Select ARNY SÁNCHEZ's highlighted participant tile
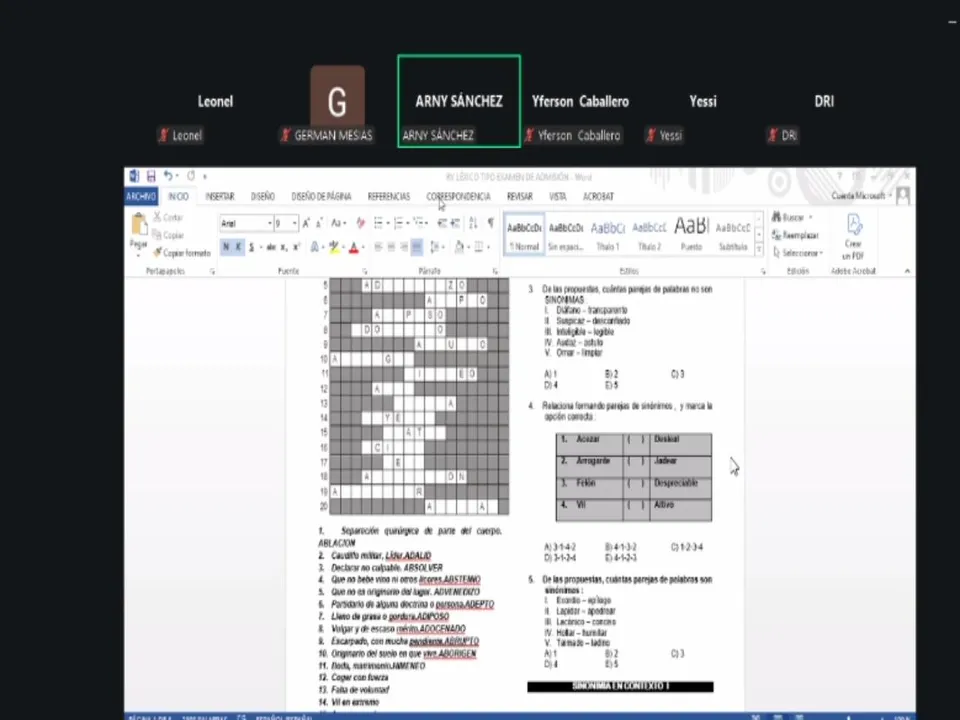 pos(459,101)
